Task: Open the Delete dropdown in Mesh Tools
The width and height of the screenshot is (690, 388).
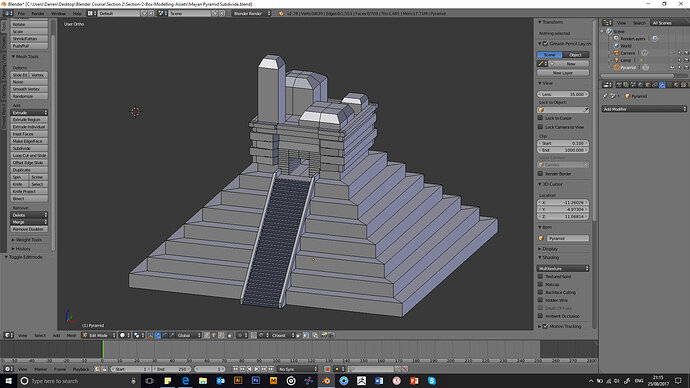Action: [29, 215]
